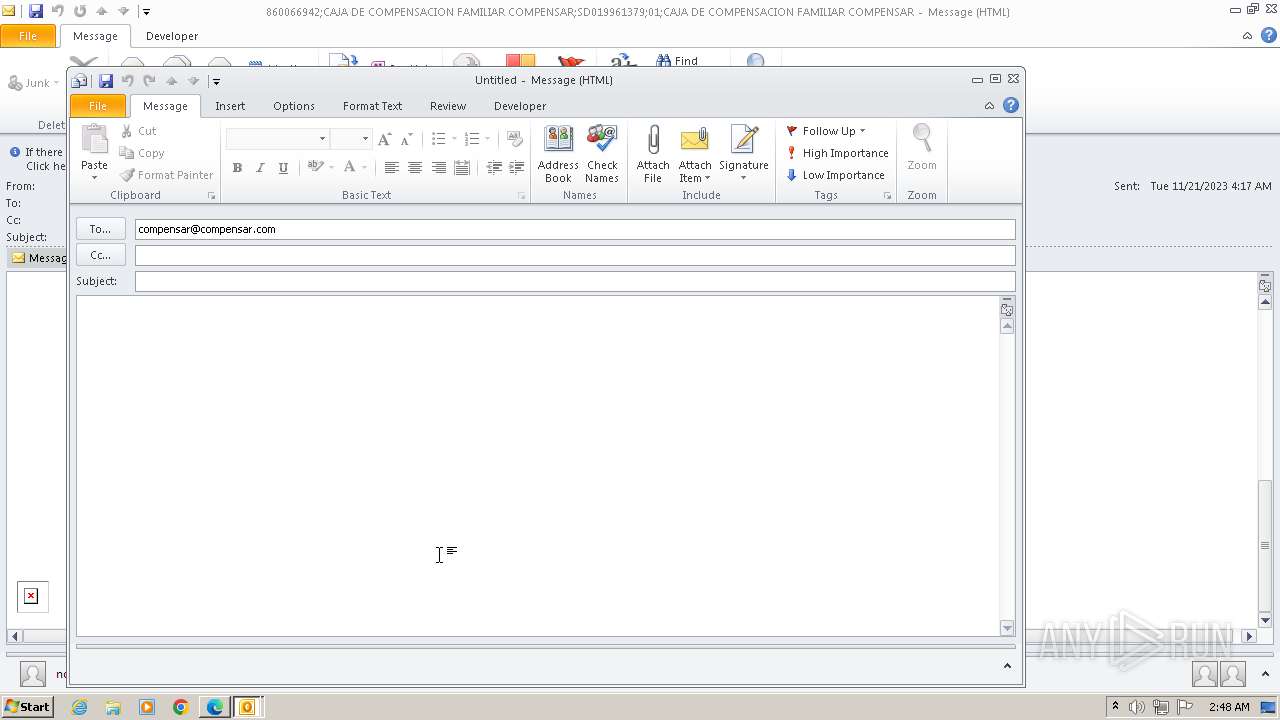The width and height of the screenshot is (1280, 720).
Task: Expand highlight color options arrow
Action: [x=331, y=168]
